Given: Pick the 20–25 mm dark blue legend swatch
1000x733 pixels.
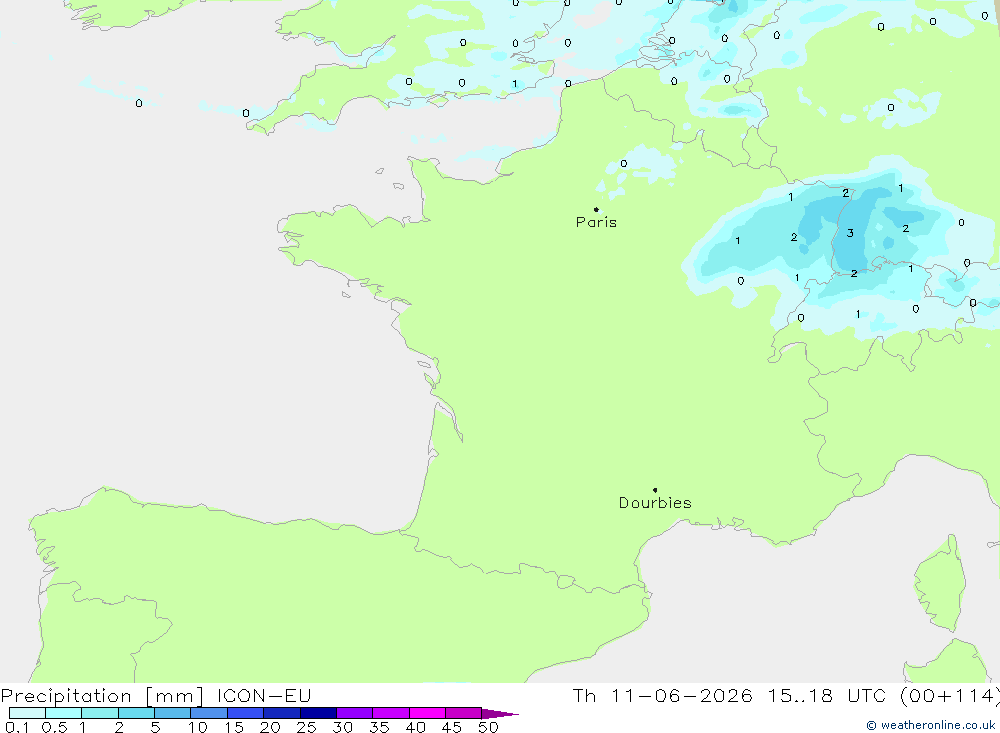Looking at the screenshot, I should [282, 713].
